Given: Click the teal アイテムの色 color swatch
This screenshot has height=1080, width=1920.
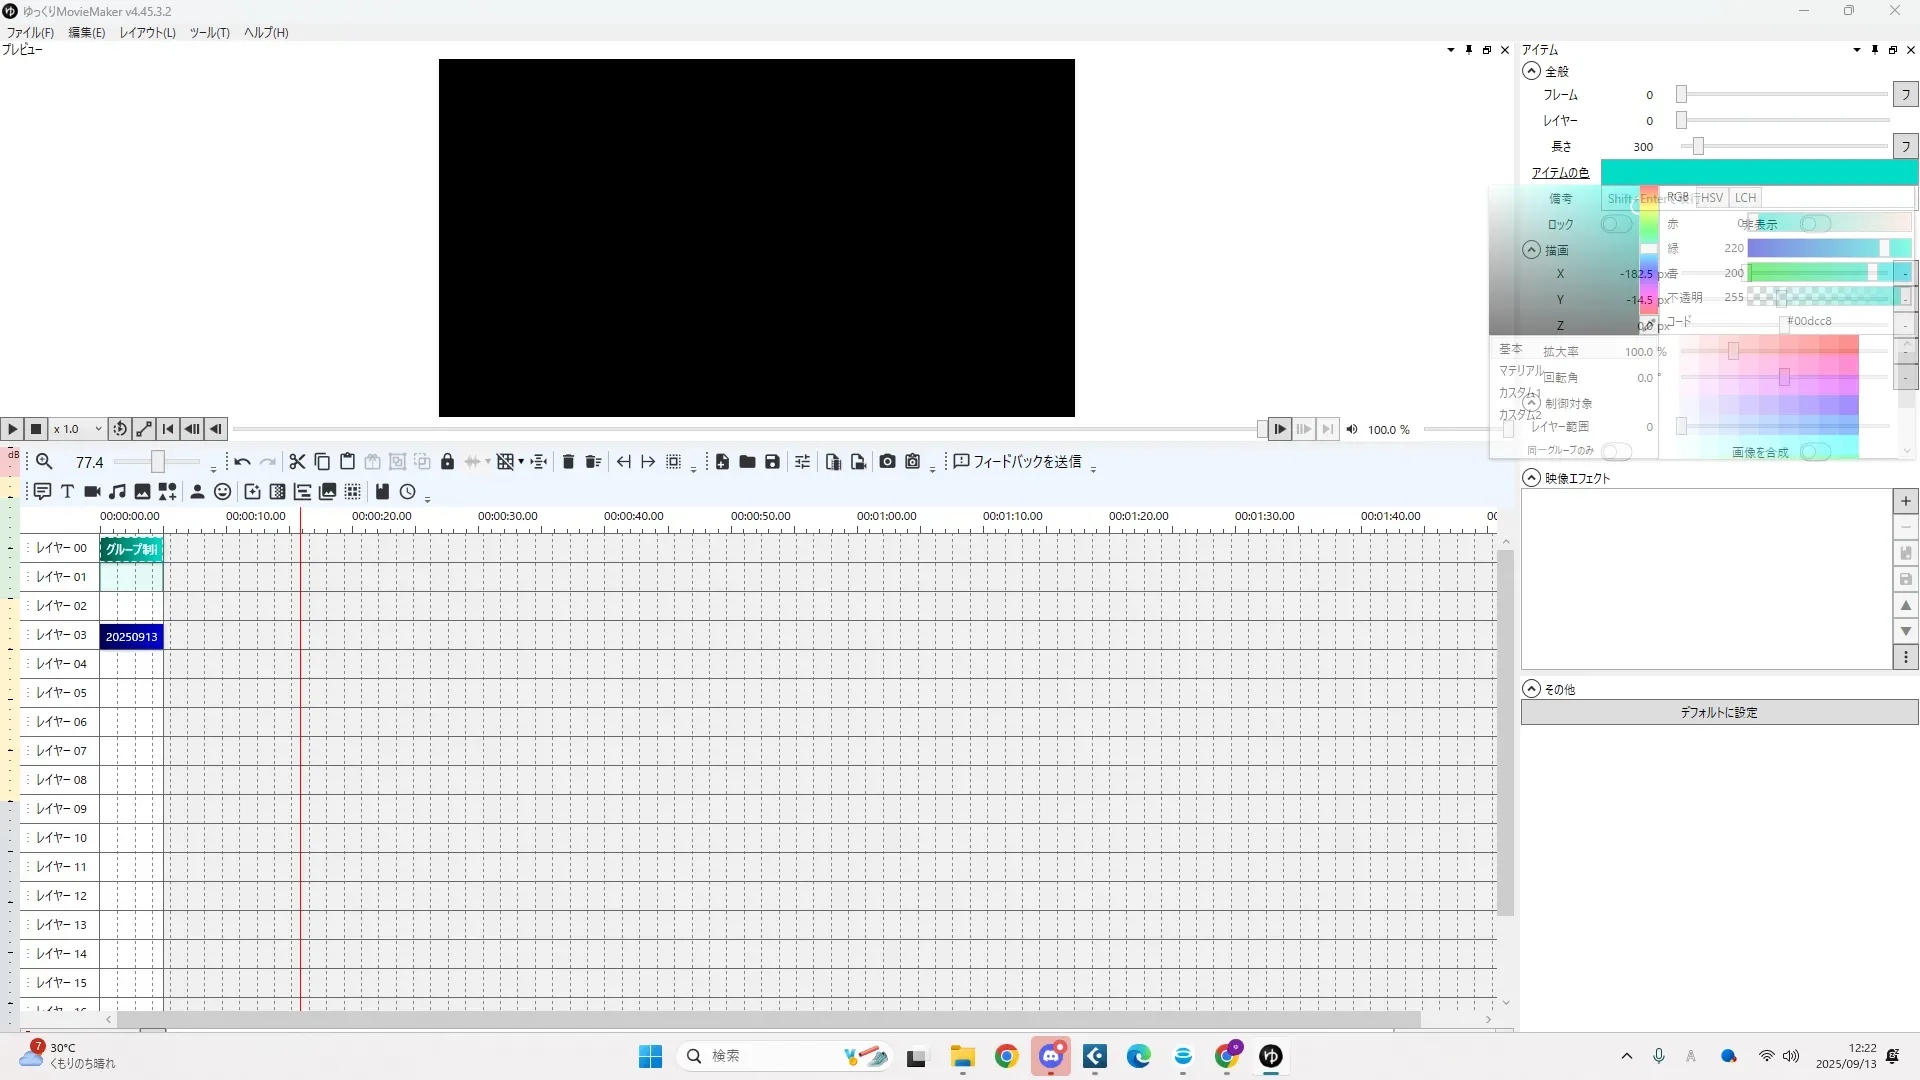Looking at the screenshot, I should [1758, 172].
